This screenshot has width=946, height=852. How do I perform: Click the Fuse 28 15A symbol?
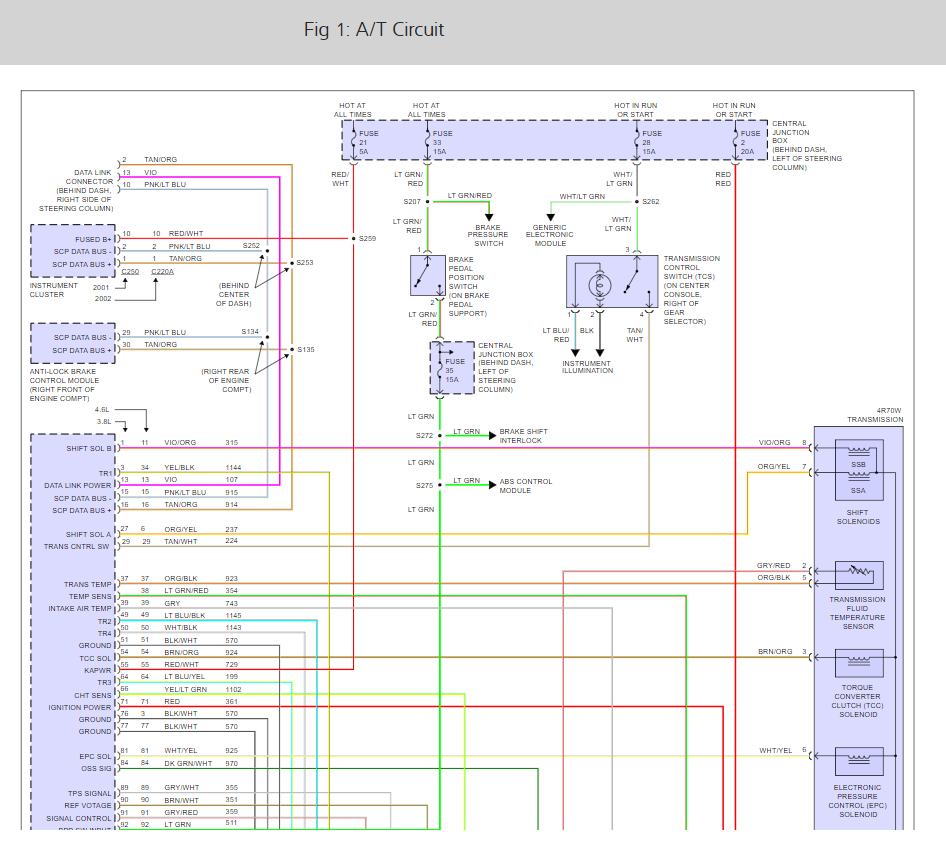tap(637, 142)
